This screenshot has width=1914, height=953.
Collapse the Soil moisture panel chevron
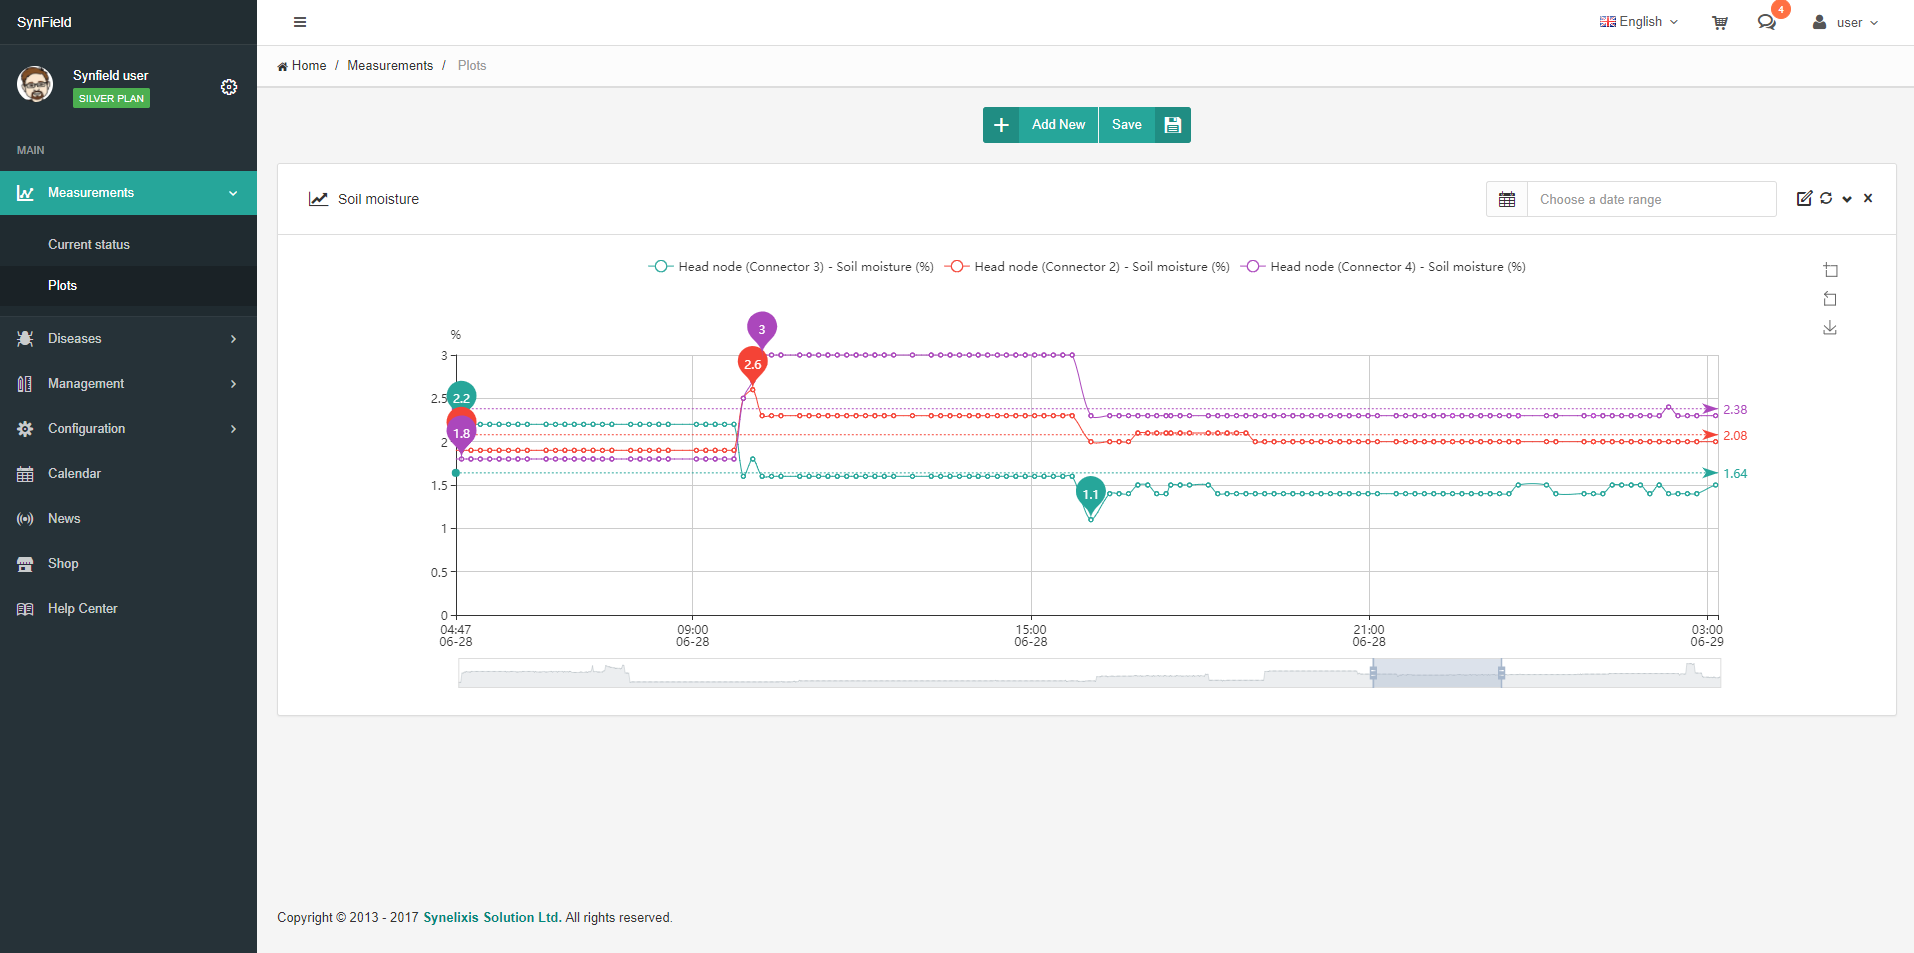[1847, 199]
